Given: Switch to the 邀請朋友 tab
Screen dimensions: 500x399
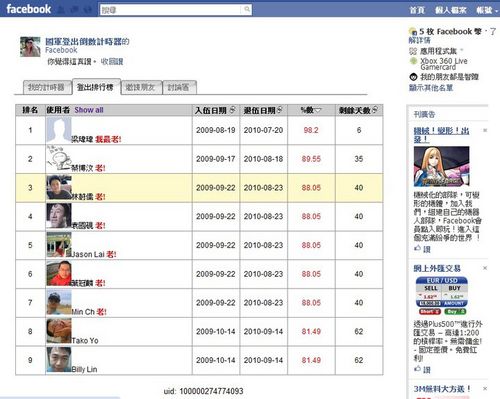Looking at the screenshot, I should click(x=141, y=87).
